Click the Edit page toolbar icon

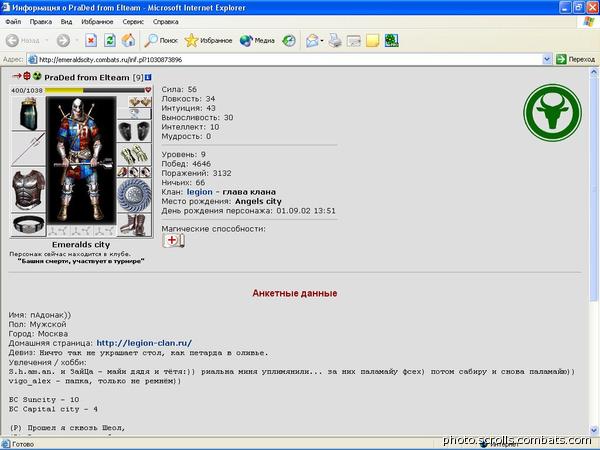tap(354, 40)
